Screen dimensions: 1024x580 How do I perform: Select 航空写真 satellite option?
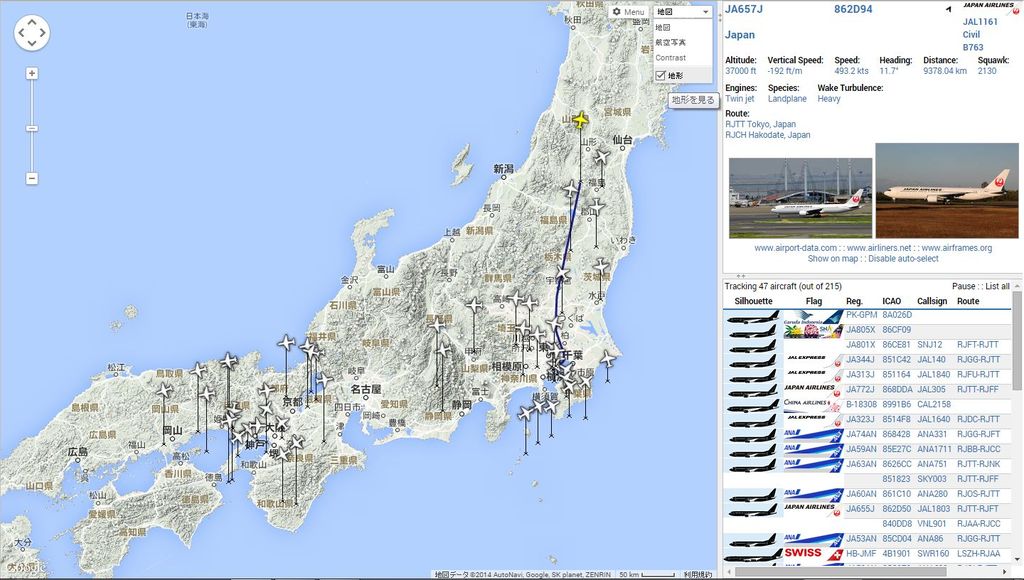coord(671,42)
